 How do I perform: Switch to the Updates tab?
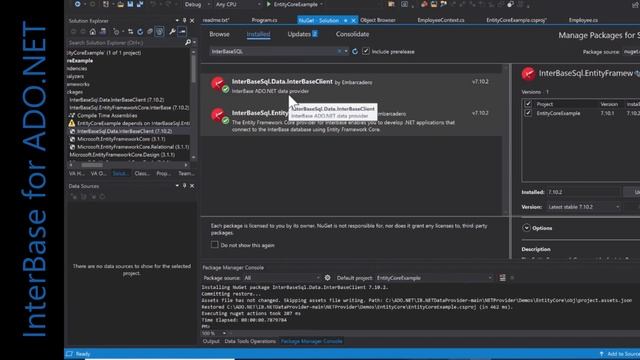tap(302, 34)
